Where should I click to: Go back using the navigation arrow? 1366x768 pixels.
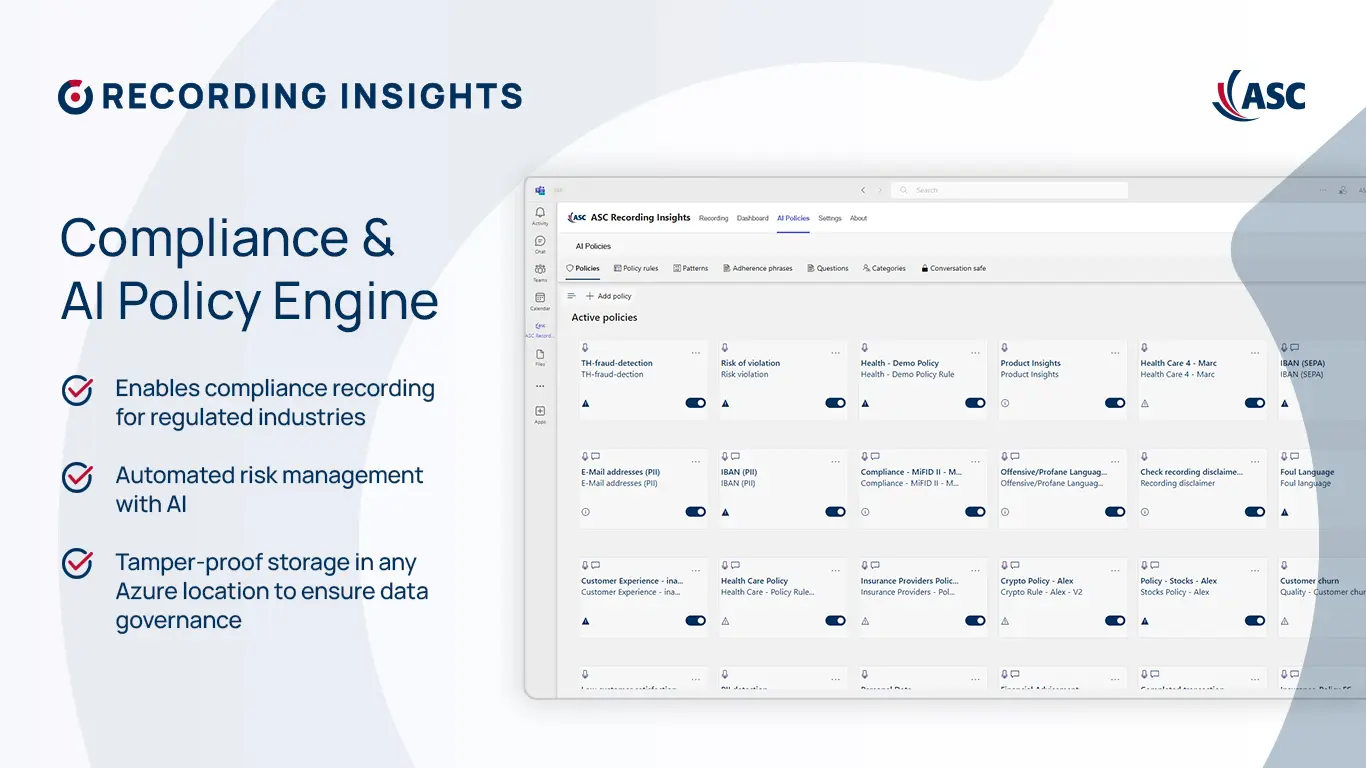click(863, 190)
